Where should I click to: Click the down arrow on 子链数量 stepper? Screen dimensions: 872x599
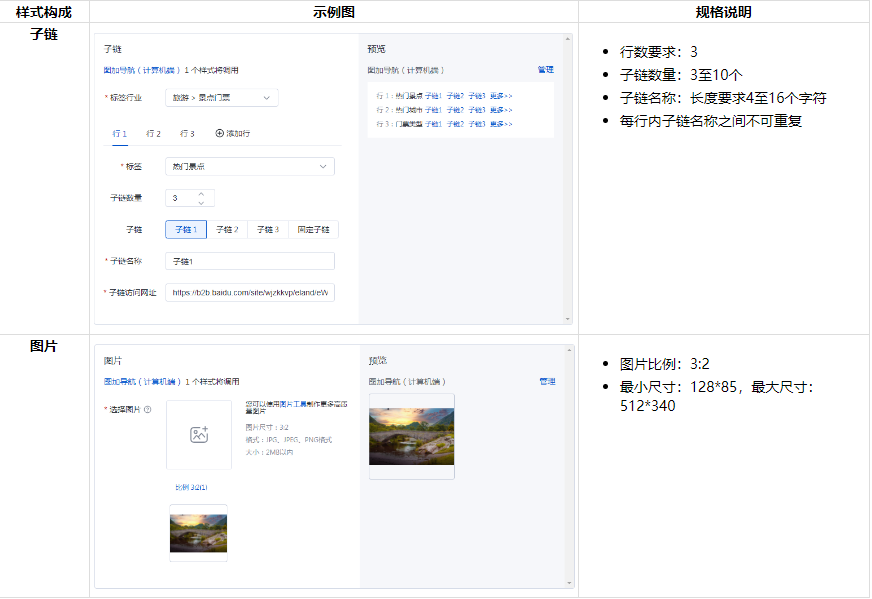(x=201, y=202)
